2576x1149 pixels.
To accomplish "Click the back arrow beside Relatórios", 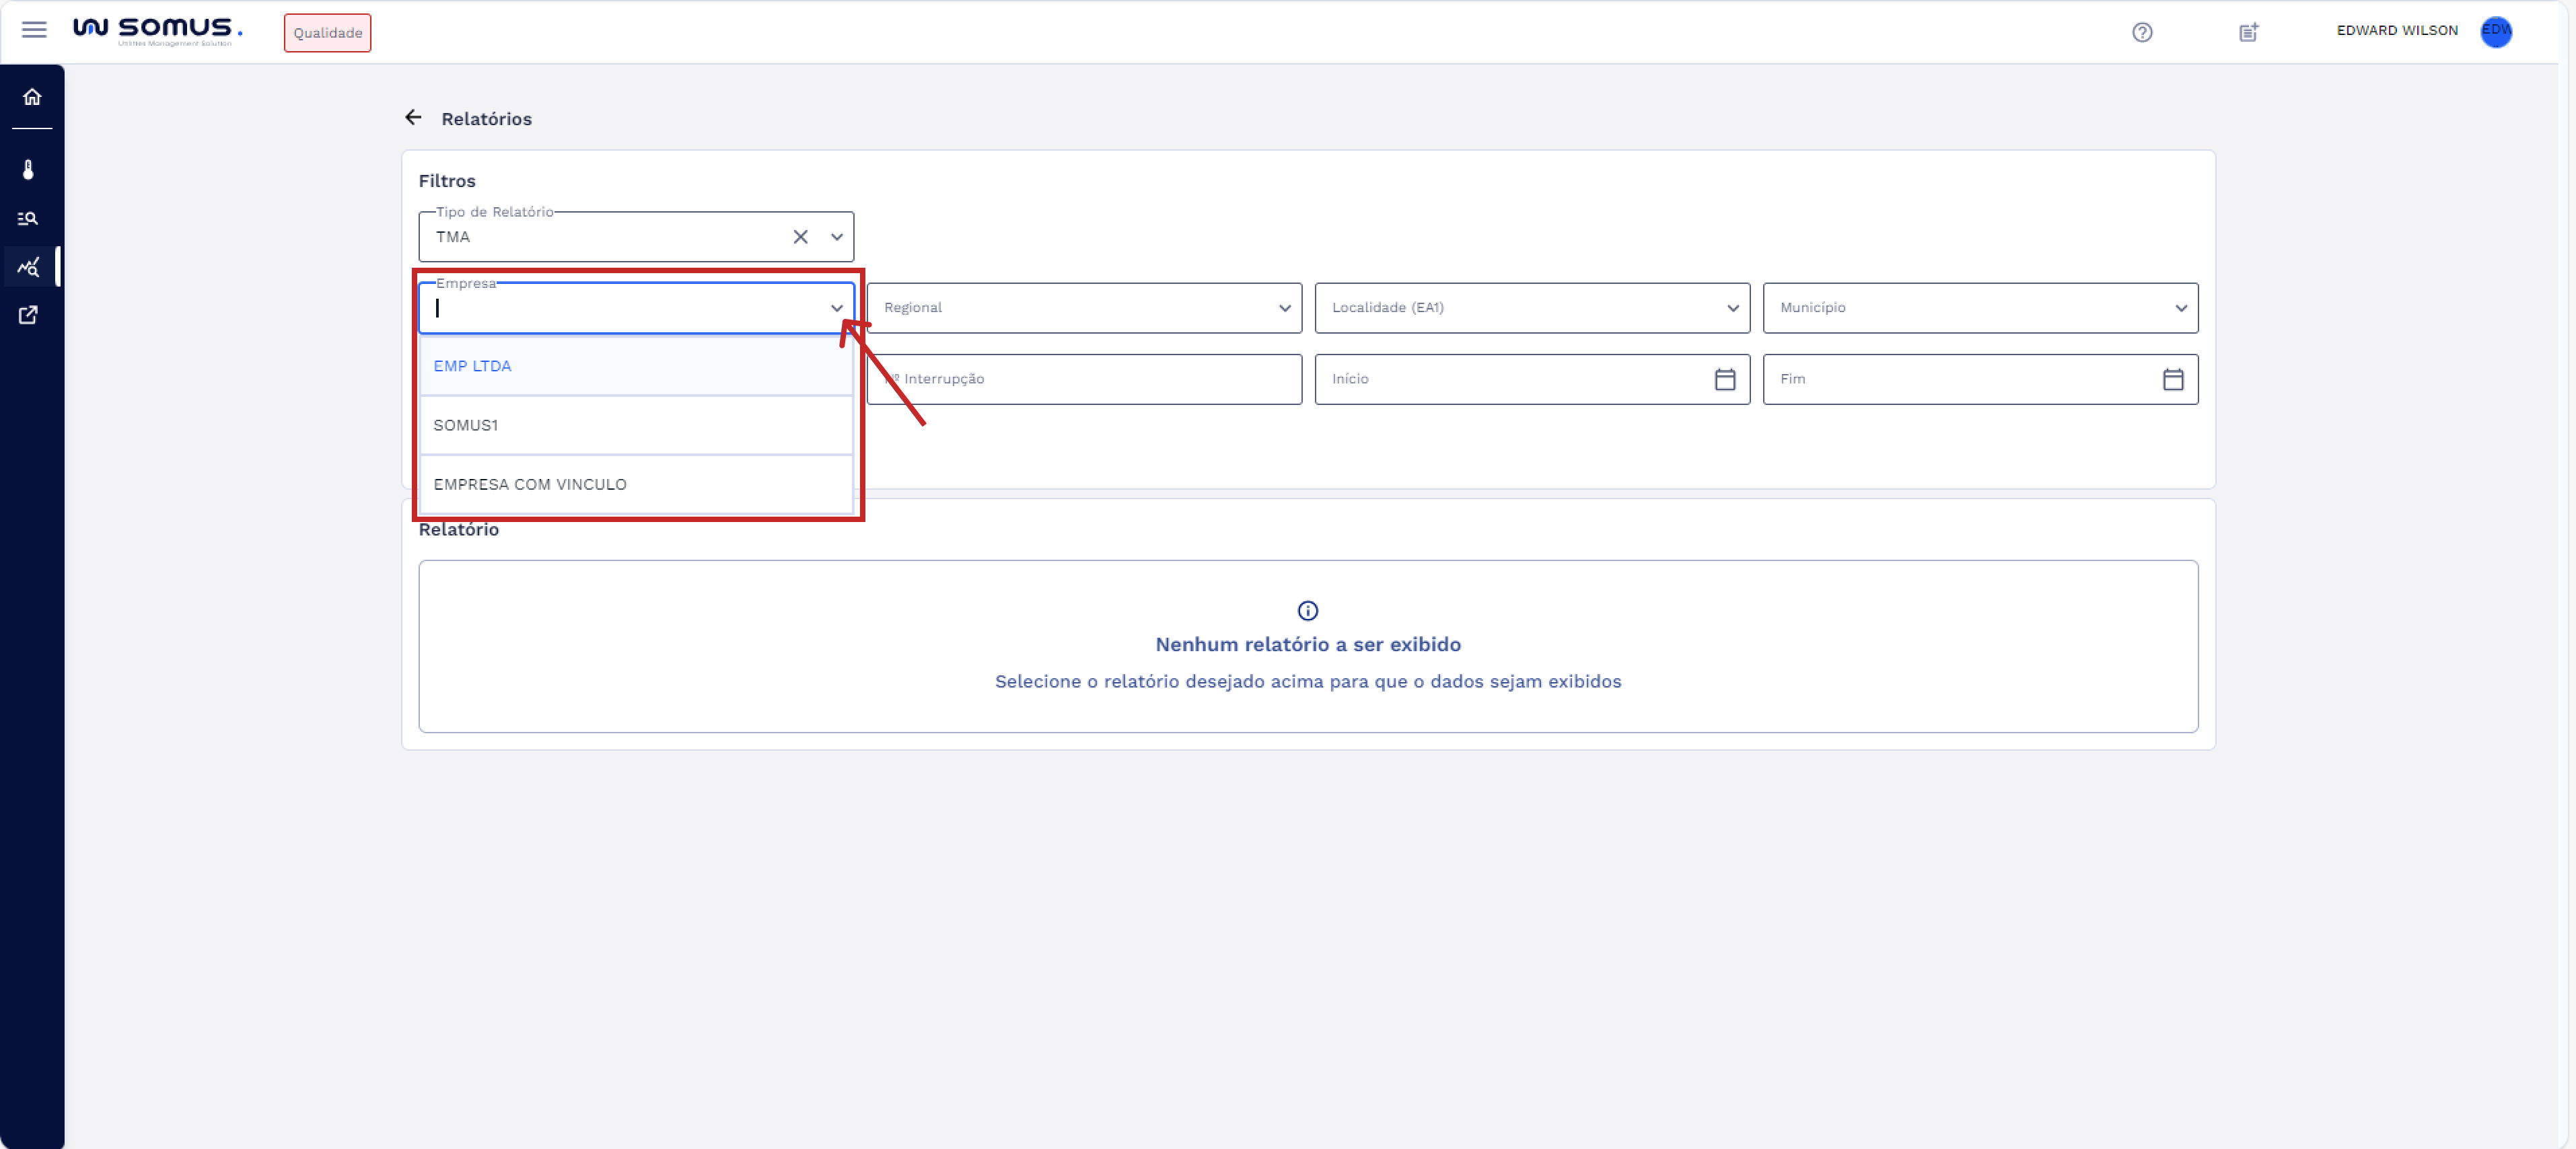I will point(413,118).
